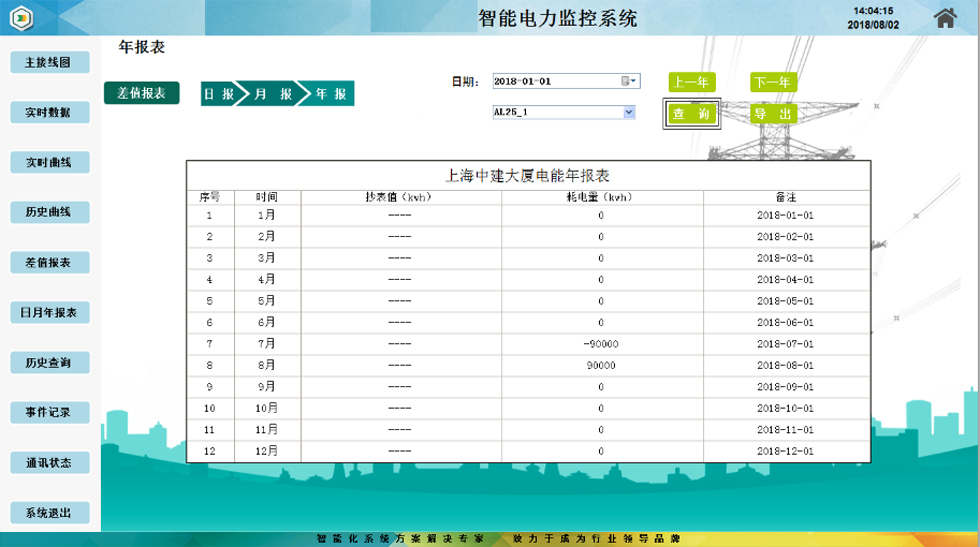Open 历史曲线 from the sidebar
980x547 pixels.
pos(49,212)
